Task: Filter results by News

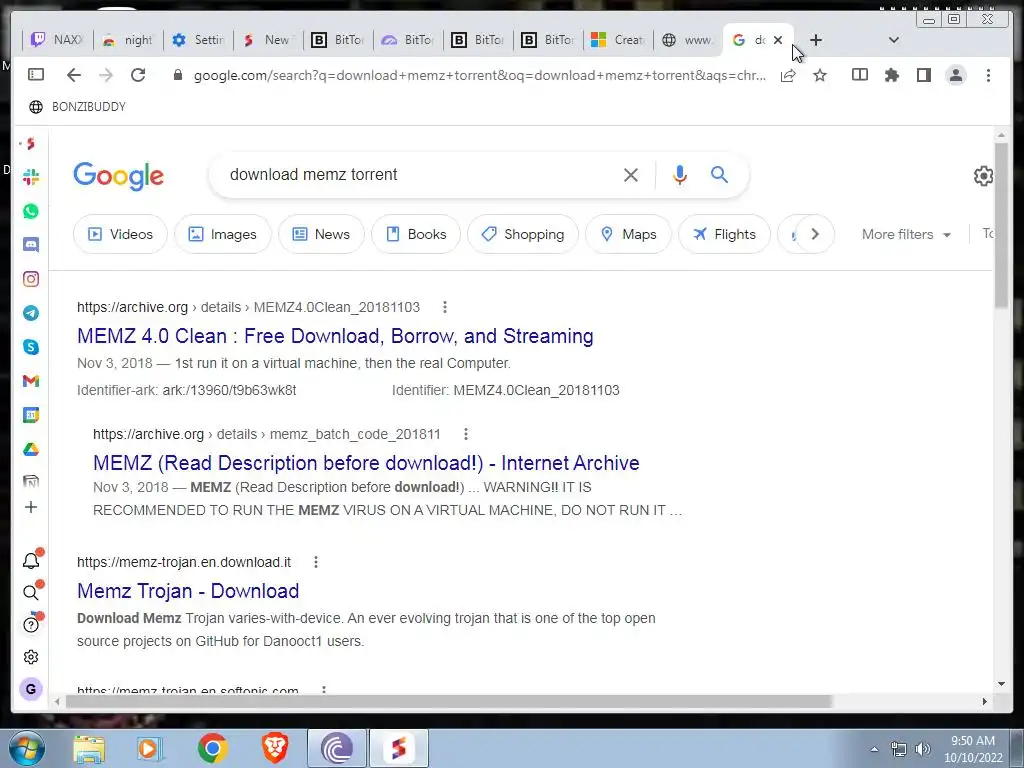Action: coord(321,234)
